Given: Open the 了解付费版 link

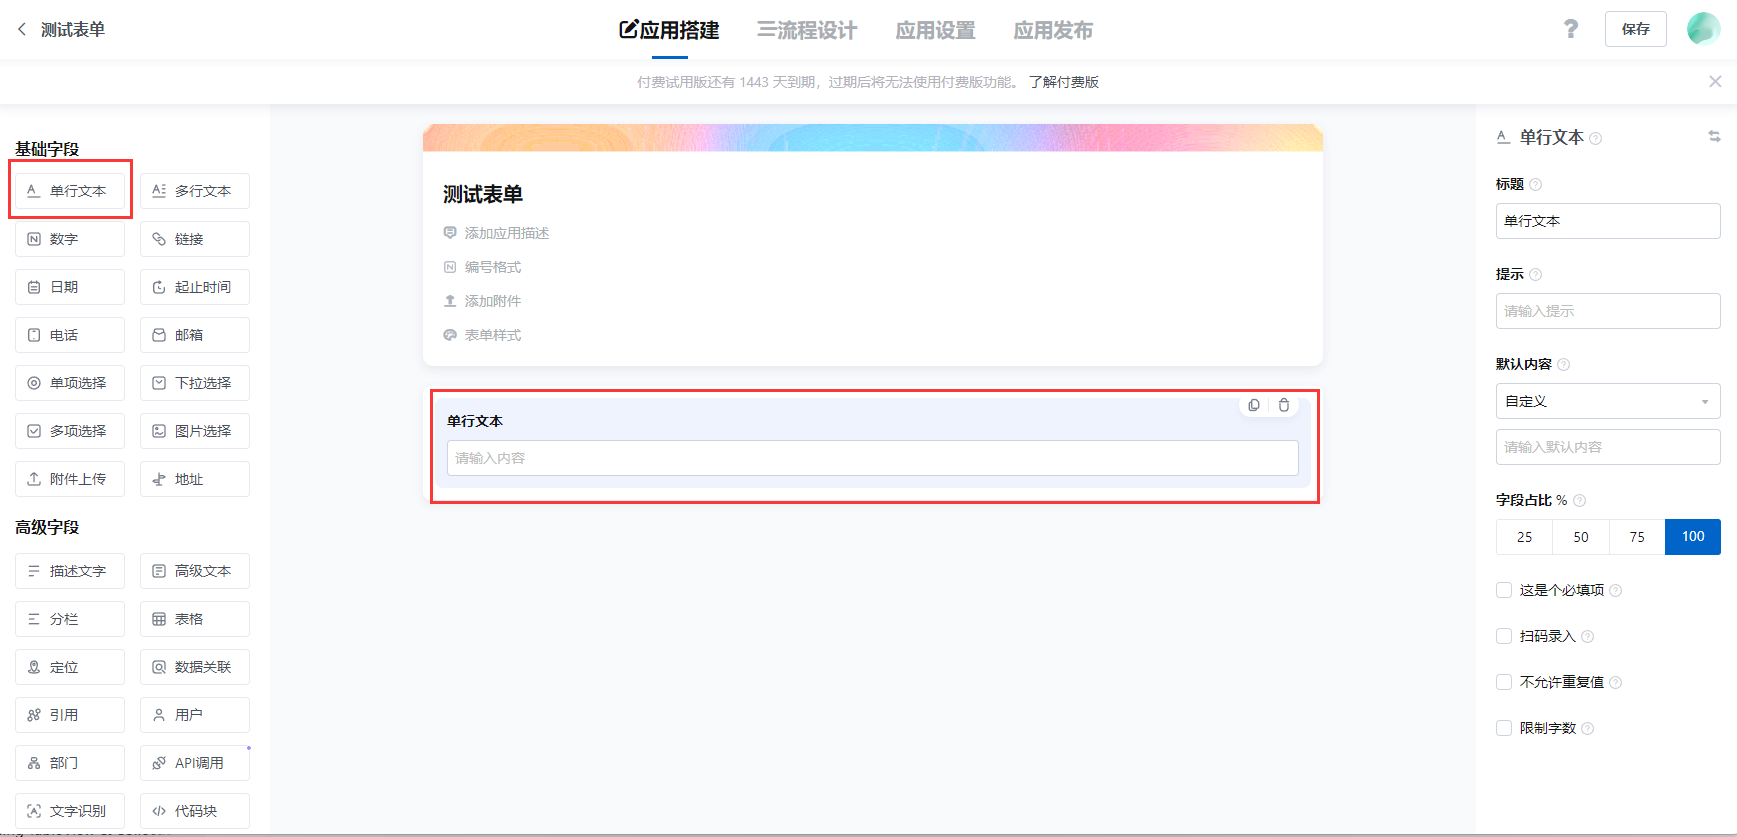Looking at the screenshot, I should [1063, 82].
